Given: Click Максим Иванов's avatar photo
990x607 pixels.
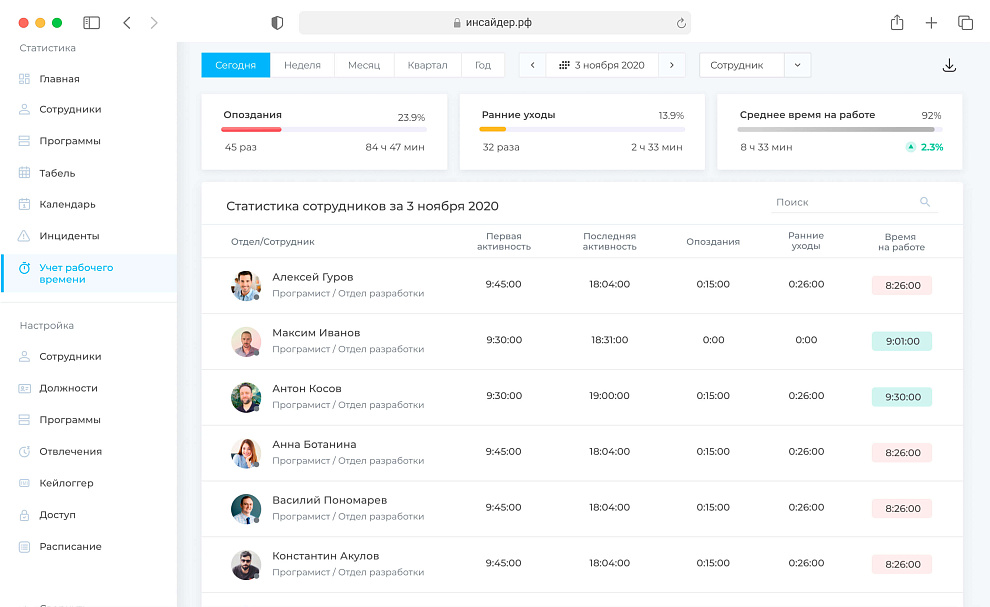Looking at the screenshot, I should click(x=245, y=341).
